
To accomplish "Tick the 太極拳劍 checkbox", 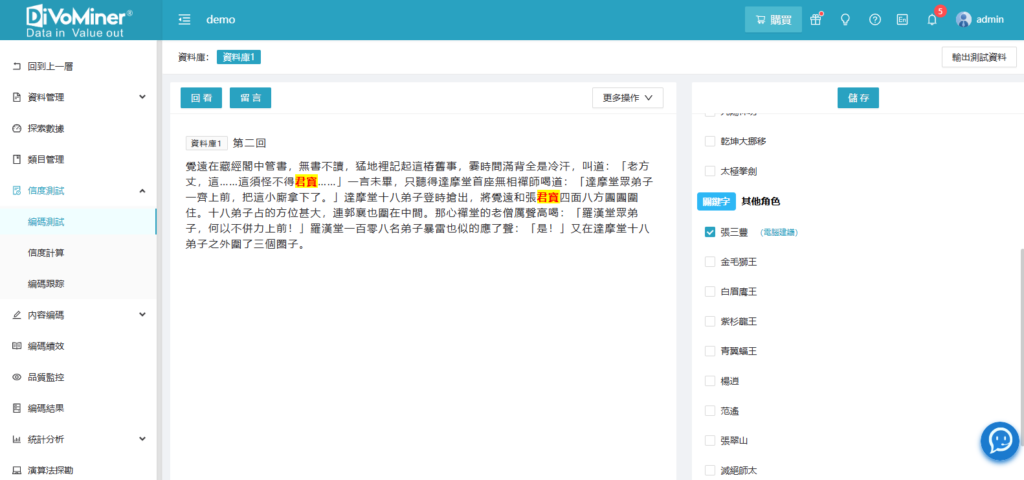I will click(x=710, y=171).
